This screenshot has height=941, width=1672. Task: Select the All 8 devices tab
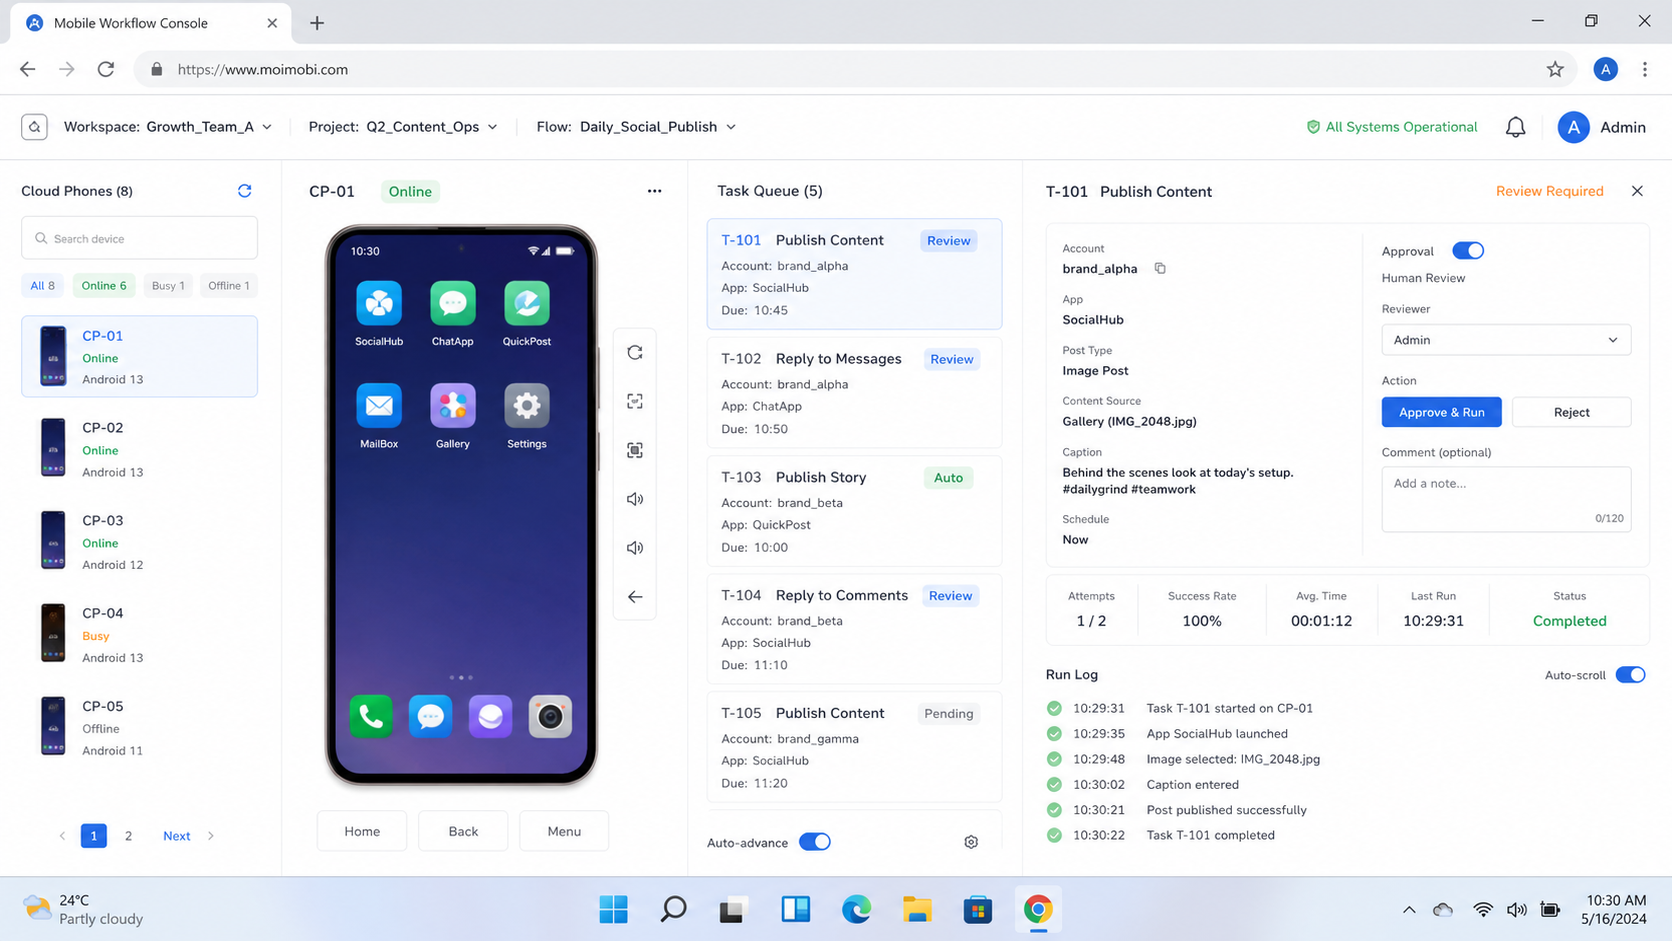pyautogui.click(x=43, y=286)
